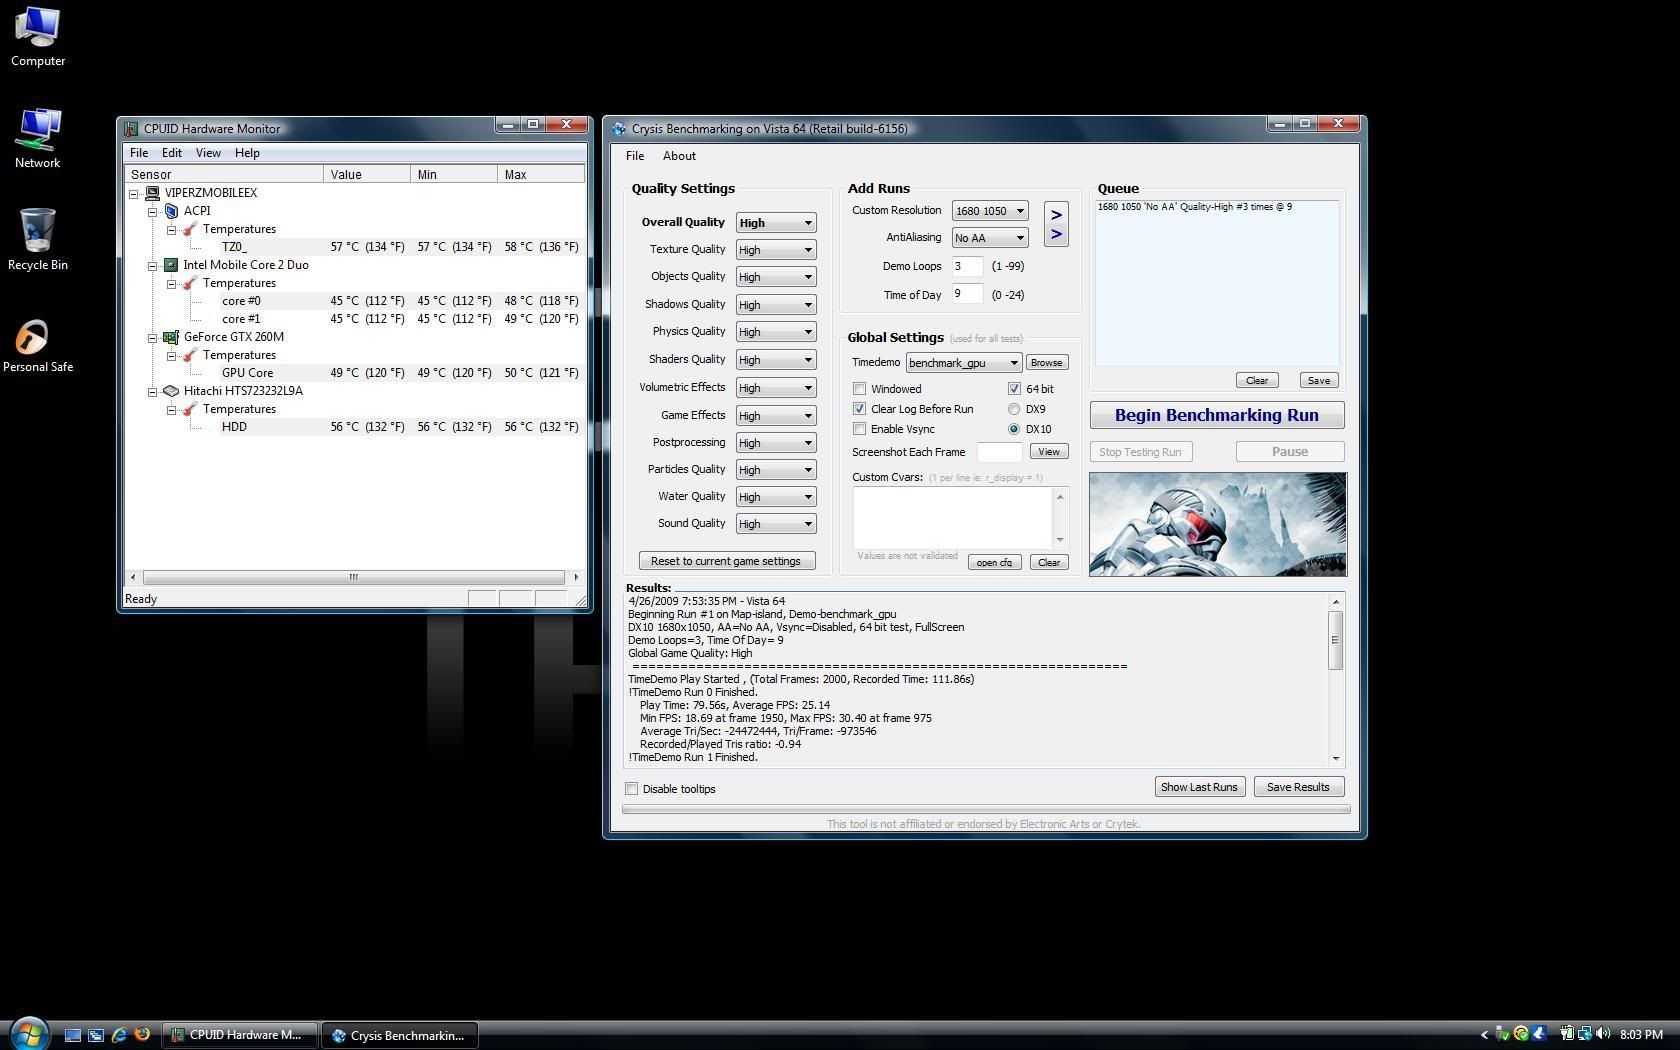
Task: Click the CPUID Hardware Monitor title icon
Action: pos(131,128)
